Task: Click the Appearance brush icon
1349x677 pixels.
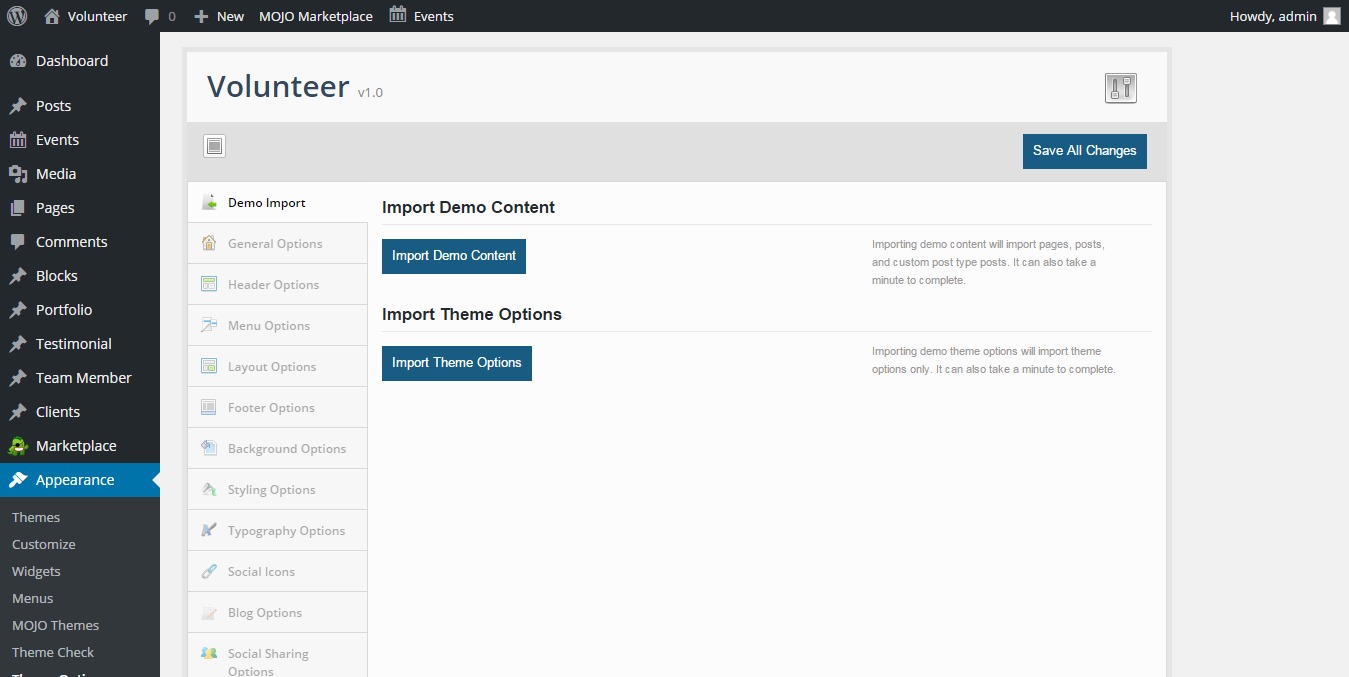Action: click(x=18, y=480)
